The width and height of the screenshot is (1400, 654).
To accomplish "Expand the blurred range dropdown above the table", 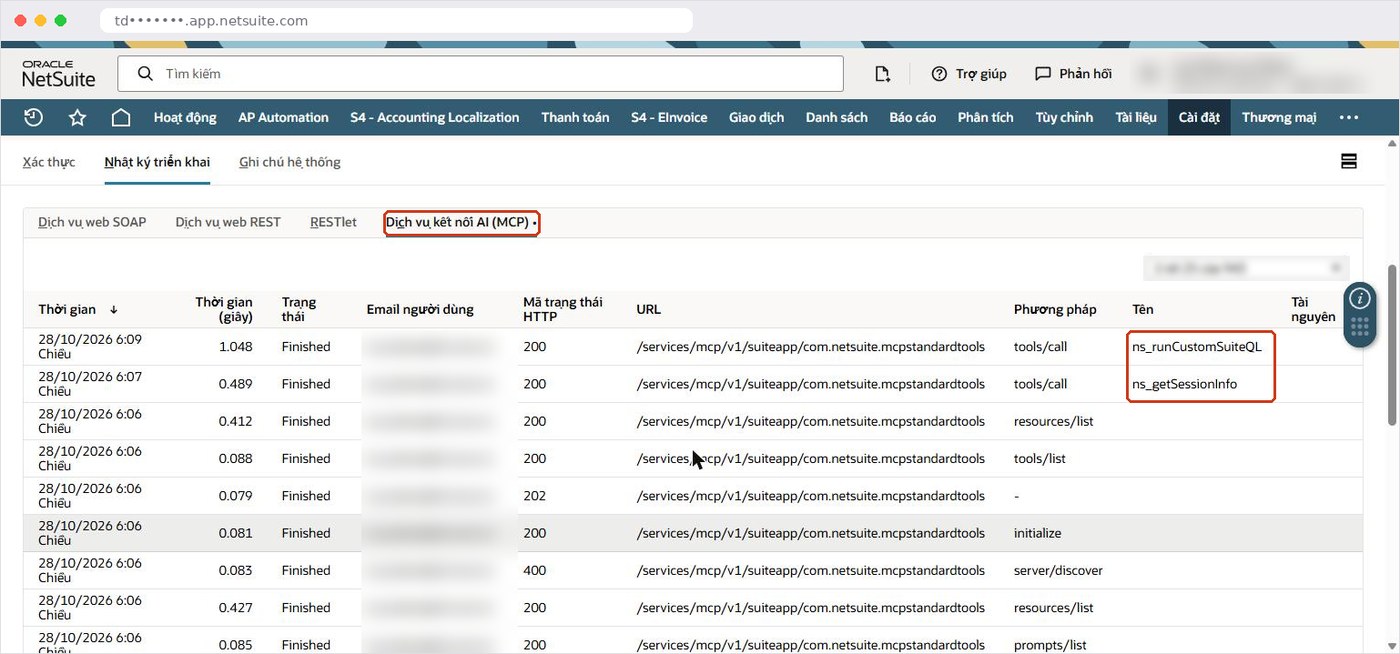I will coord(1247,268).
